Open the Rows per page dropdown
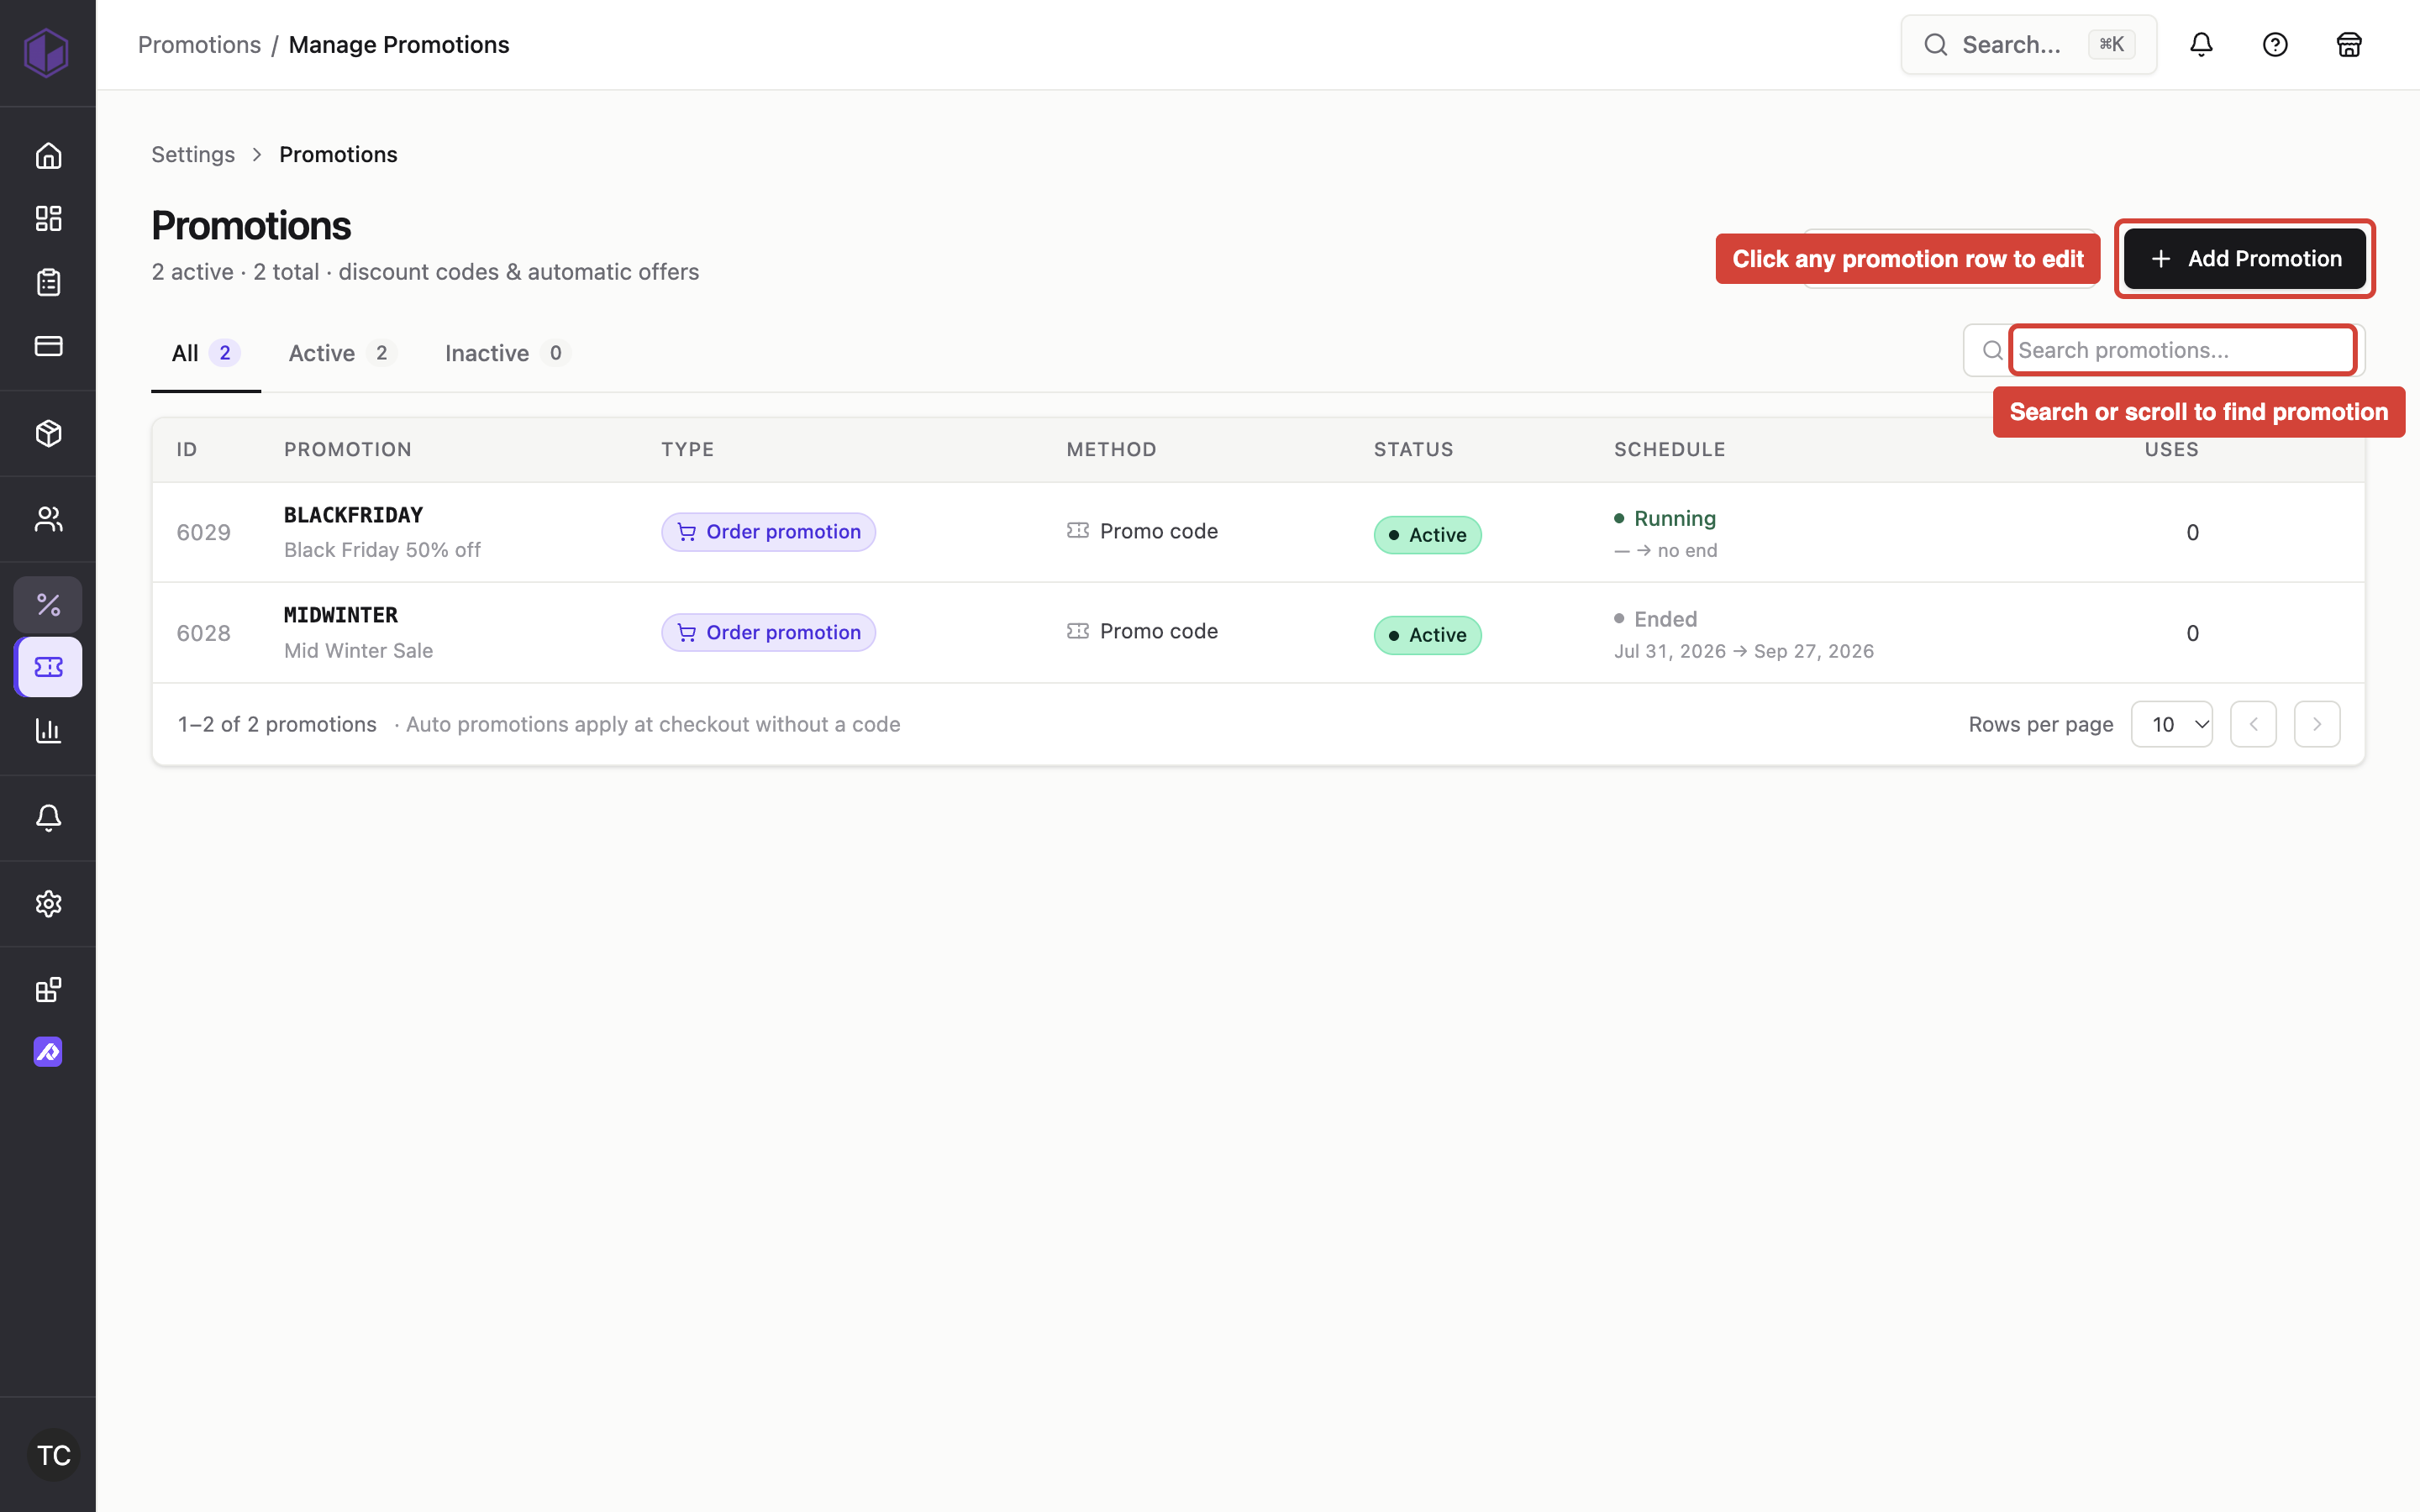The image size is (2420, 1512). 2172,724
